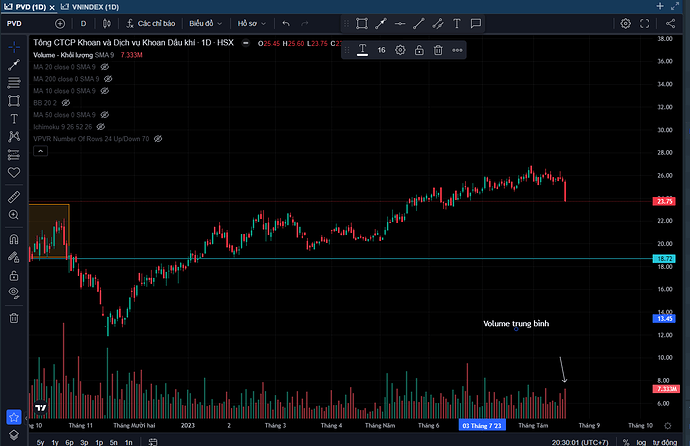Toggle visibility of MA 20 indicator
Image resolution: width=690 pixels, height=446 pixels.
(x=104, y=66)
